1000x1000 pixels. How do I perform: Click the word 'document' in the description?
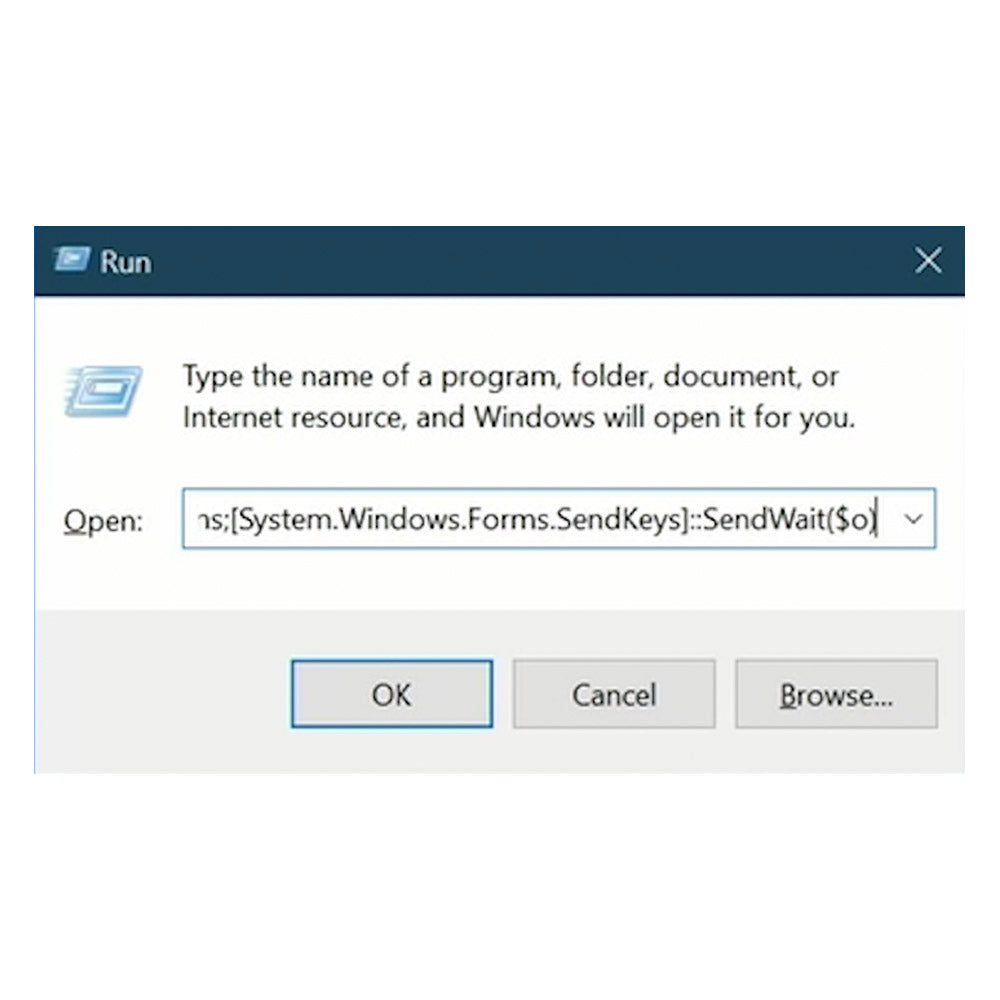(732, 376)
